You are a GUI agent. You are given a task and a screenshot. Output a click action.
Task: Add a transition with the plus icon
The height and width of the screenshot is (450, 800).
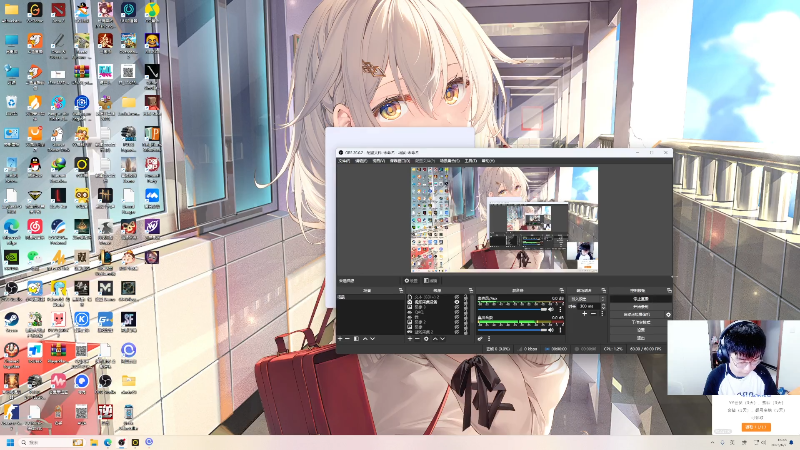click(585, 314)
